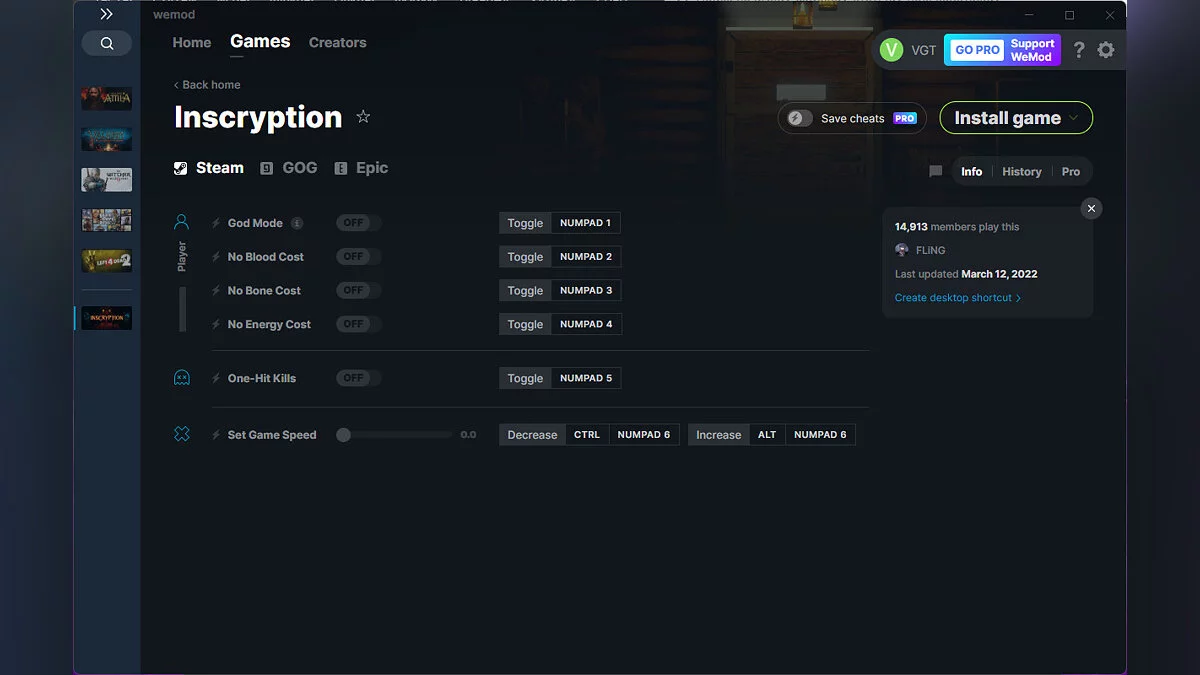Screen dimensions: 1200x675
Task: Click the Player category person icon
Action: pos(181,221)
